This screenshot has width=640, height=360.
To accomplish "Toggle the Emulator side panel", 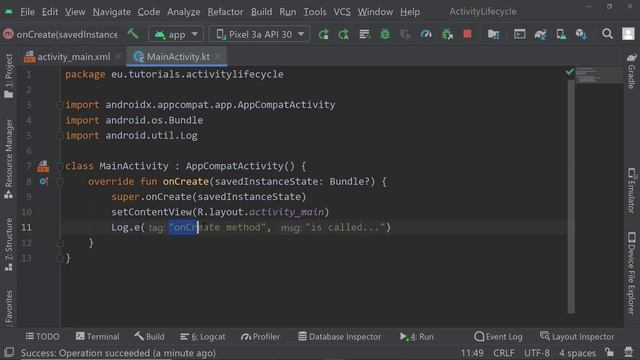I will point(631,191).
